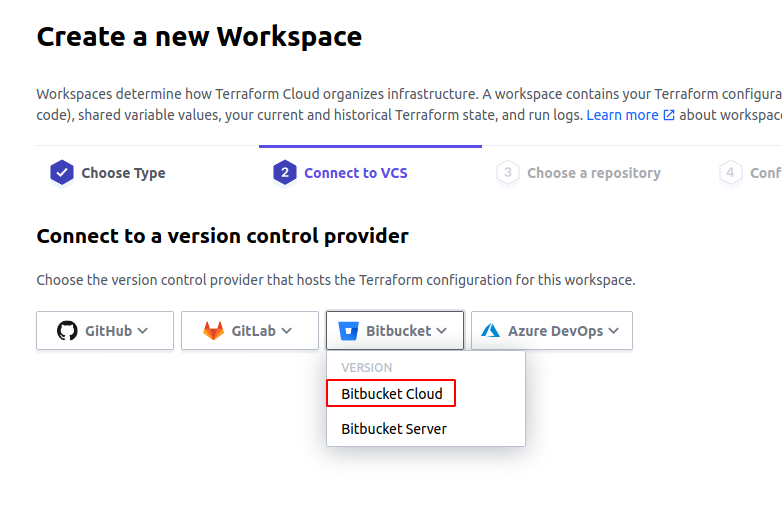Click the Azure DevOps logo icon
782x521 pixels.
(490, 331)
